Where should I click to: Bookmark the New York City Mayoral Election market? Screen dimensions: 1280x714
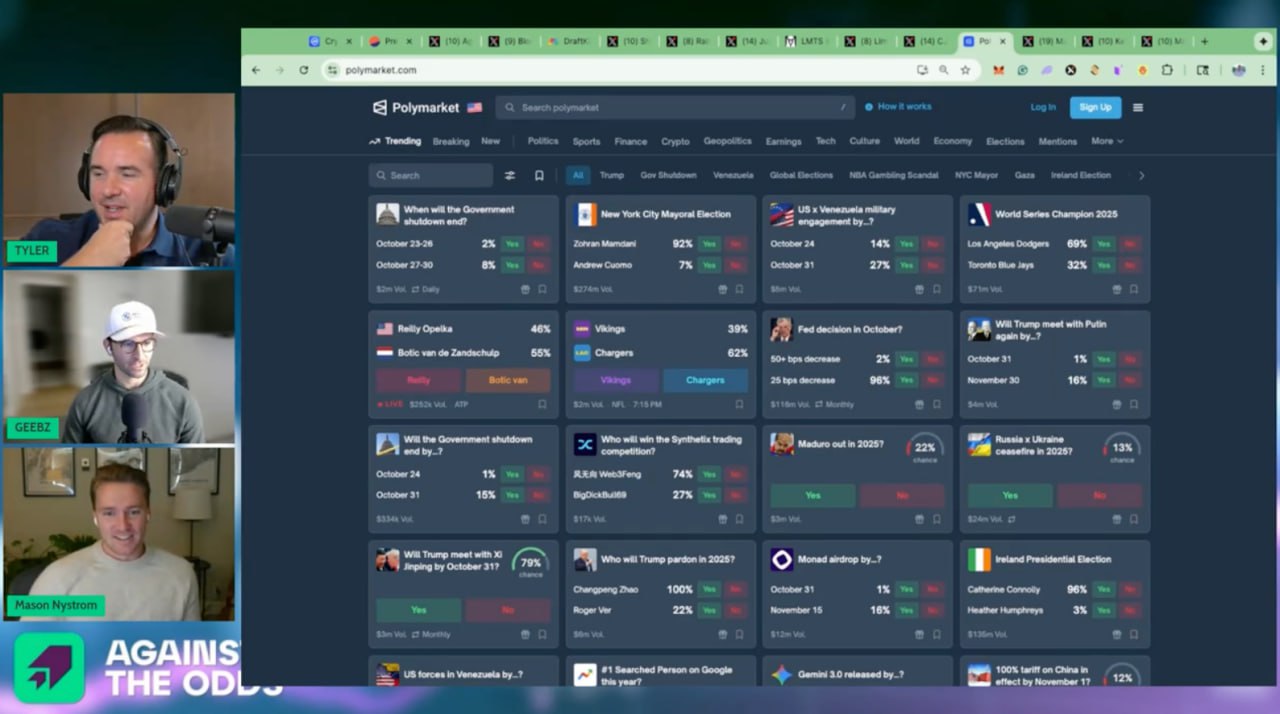740,289
